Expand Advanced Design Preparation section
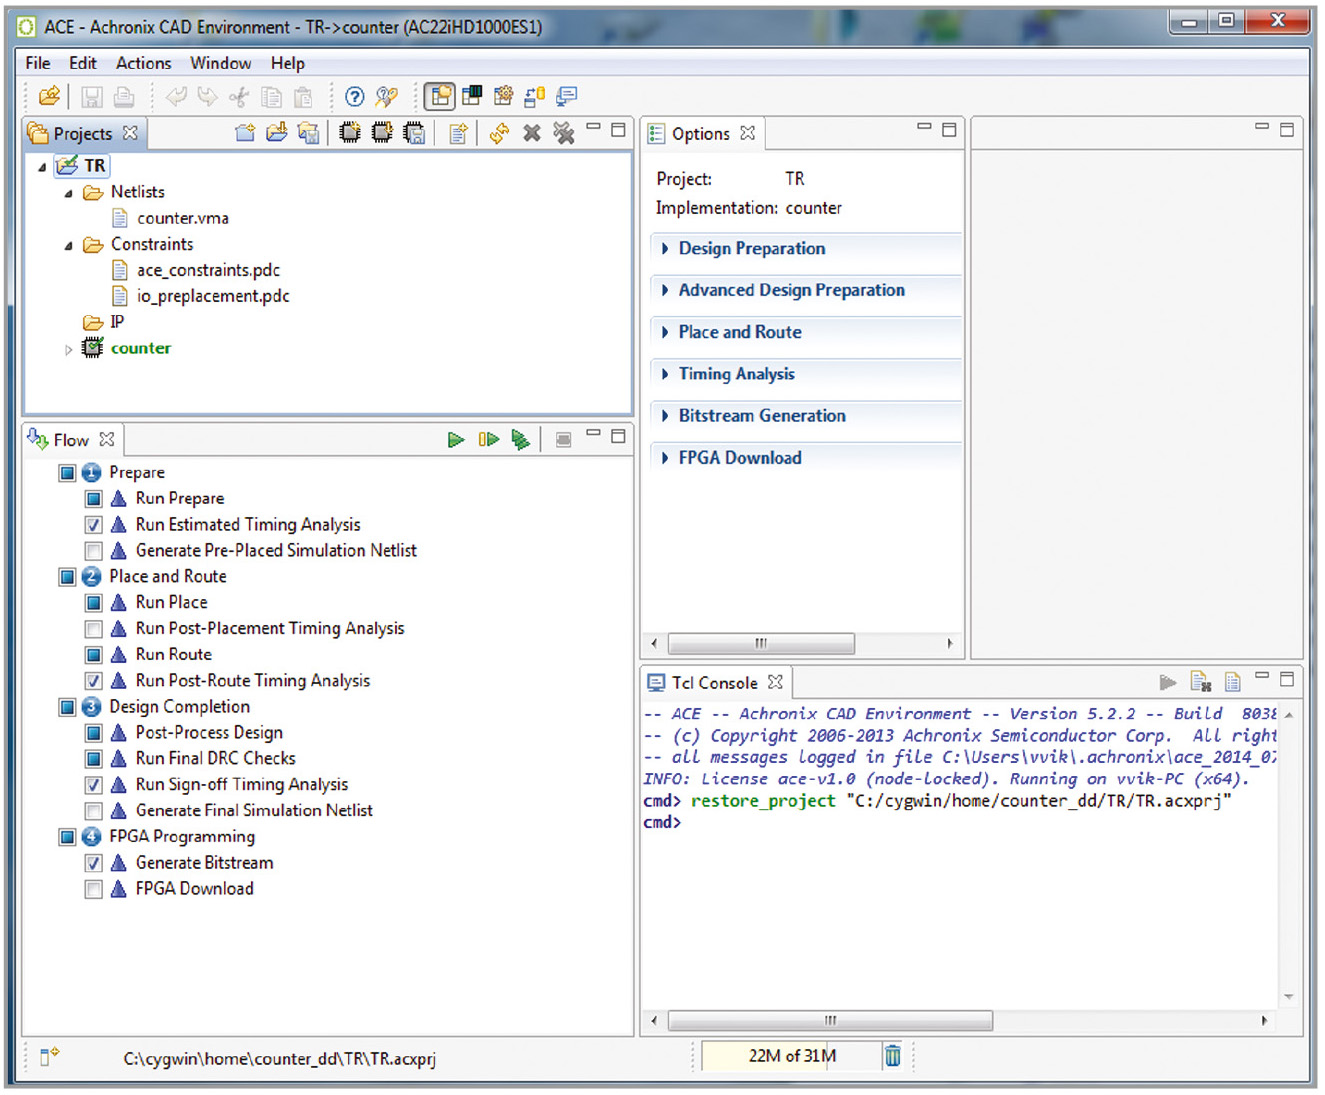Image resolution: width=1325 pixels, height=1095 pixels. 665,291
